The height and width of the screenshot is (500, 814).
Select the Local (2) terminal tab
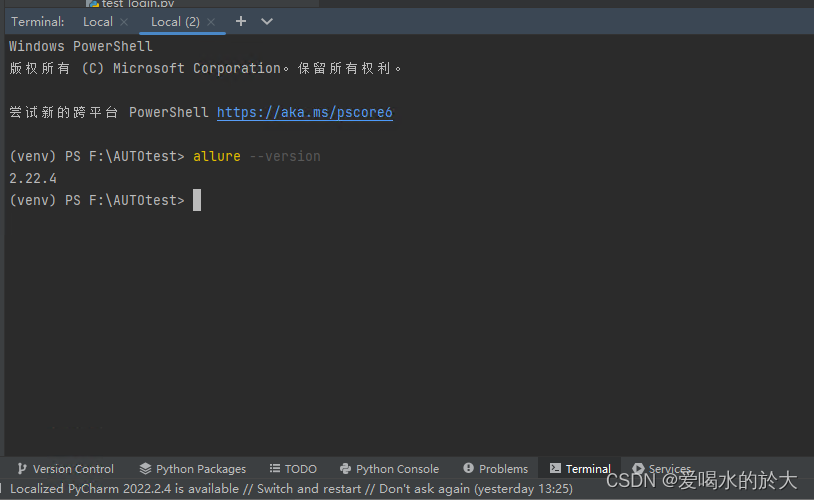click(x=175, y=22)
